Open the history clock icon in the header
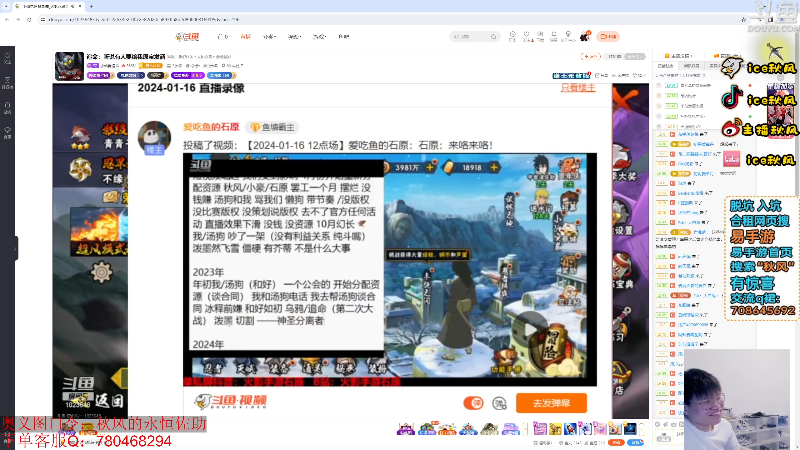Screen dimensions: 800x450 tap(512, 36)
